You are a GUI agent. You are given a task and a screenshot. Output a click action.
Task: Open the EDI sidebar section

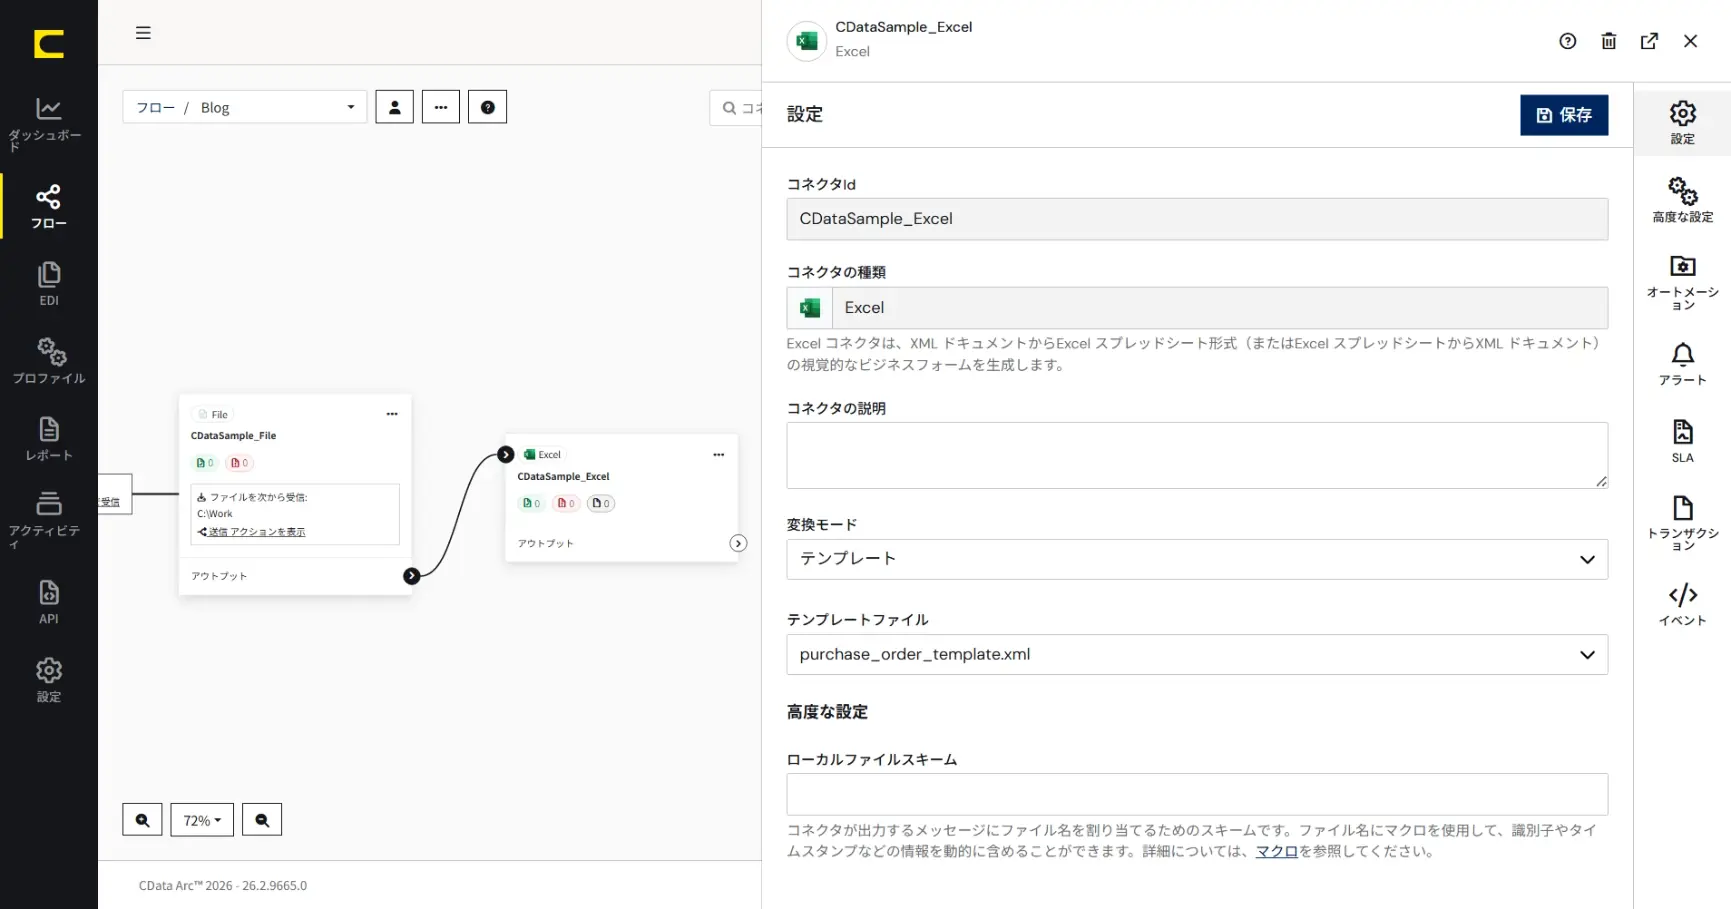tap(48, 284)
